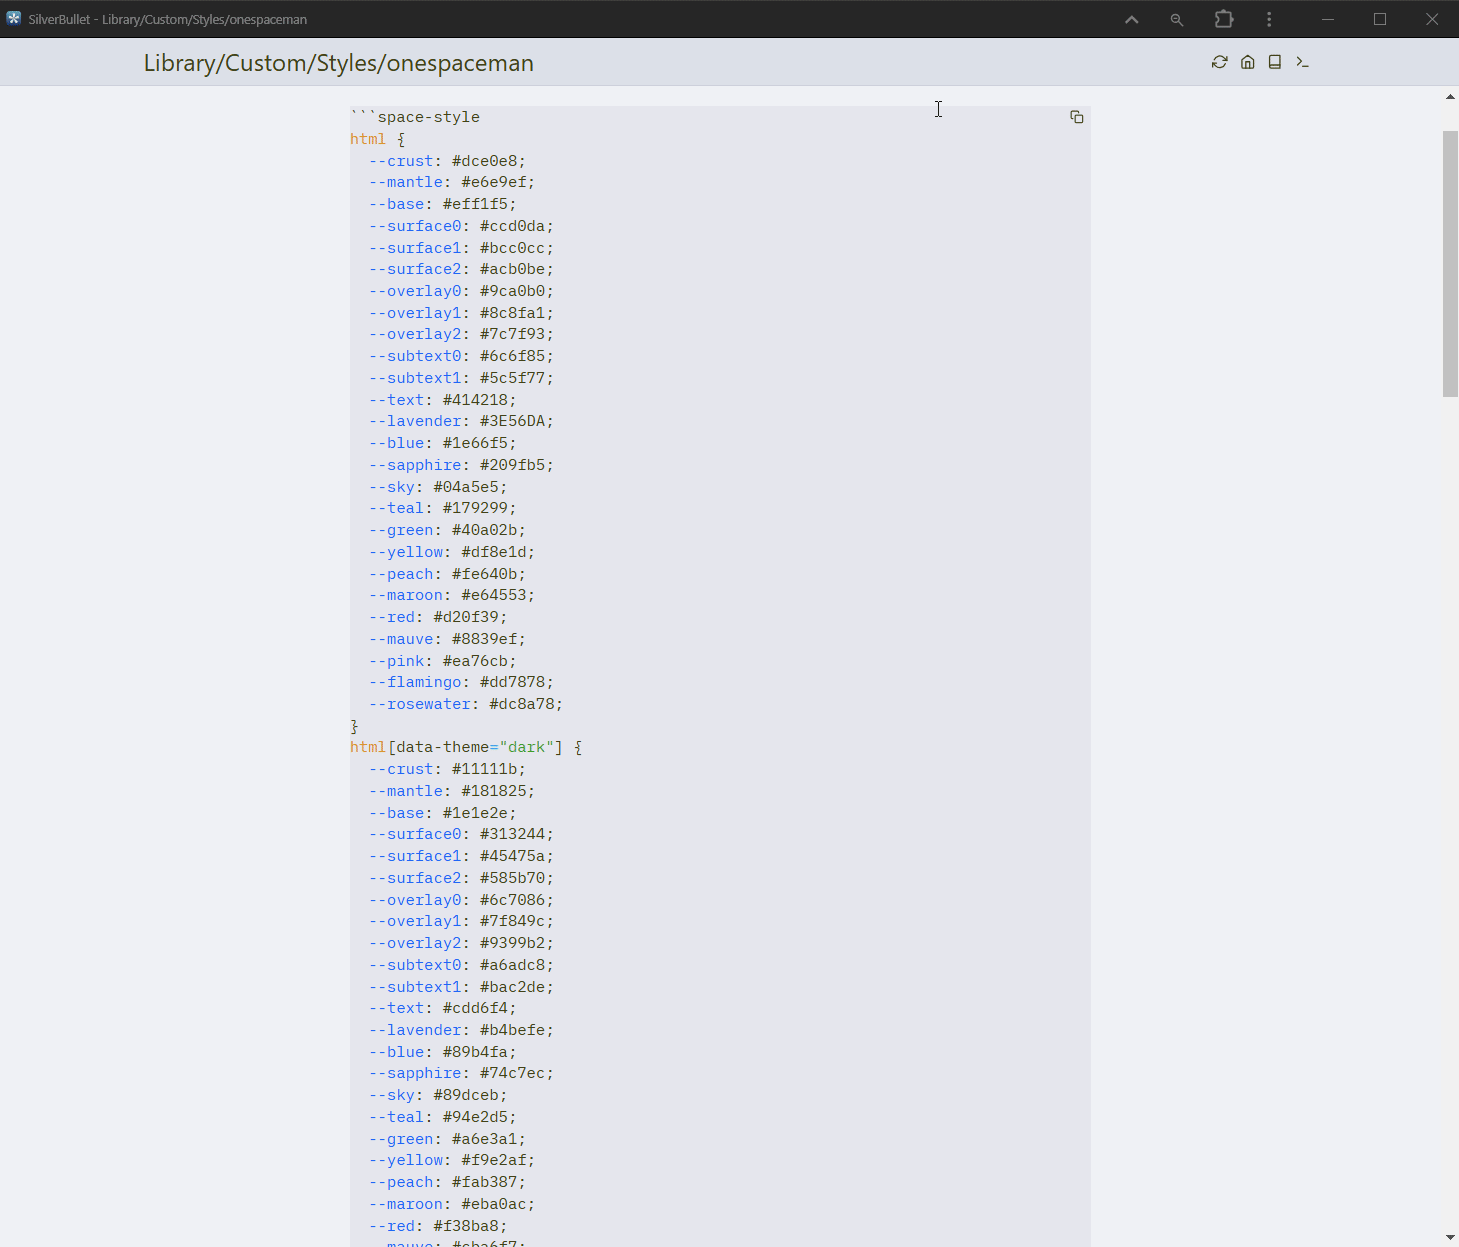Open command palette terminal icon
Screen dimensions: 1459x1247
(1303, 62)
